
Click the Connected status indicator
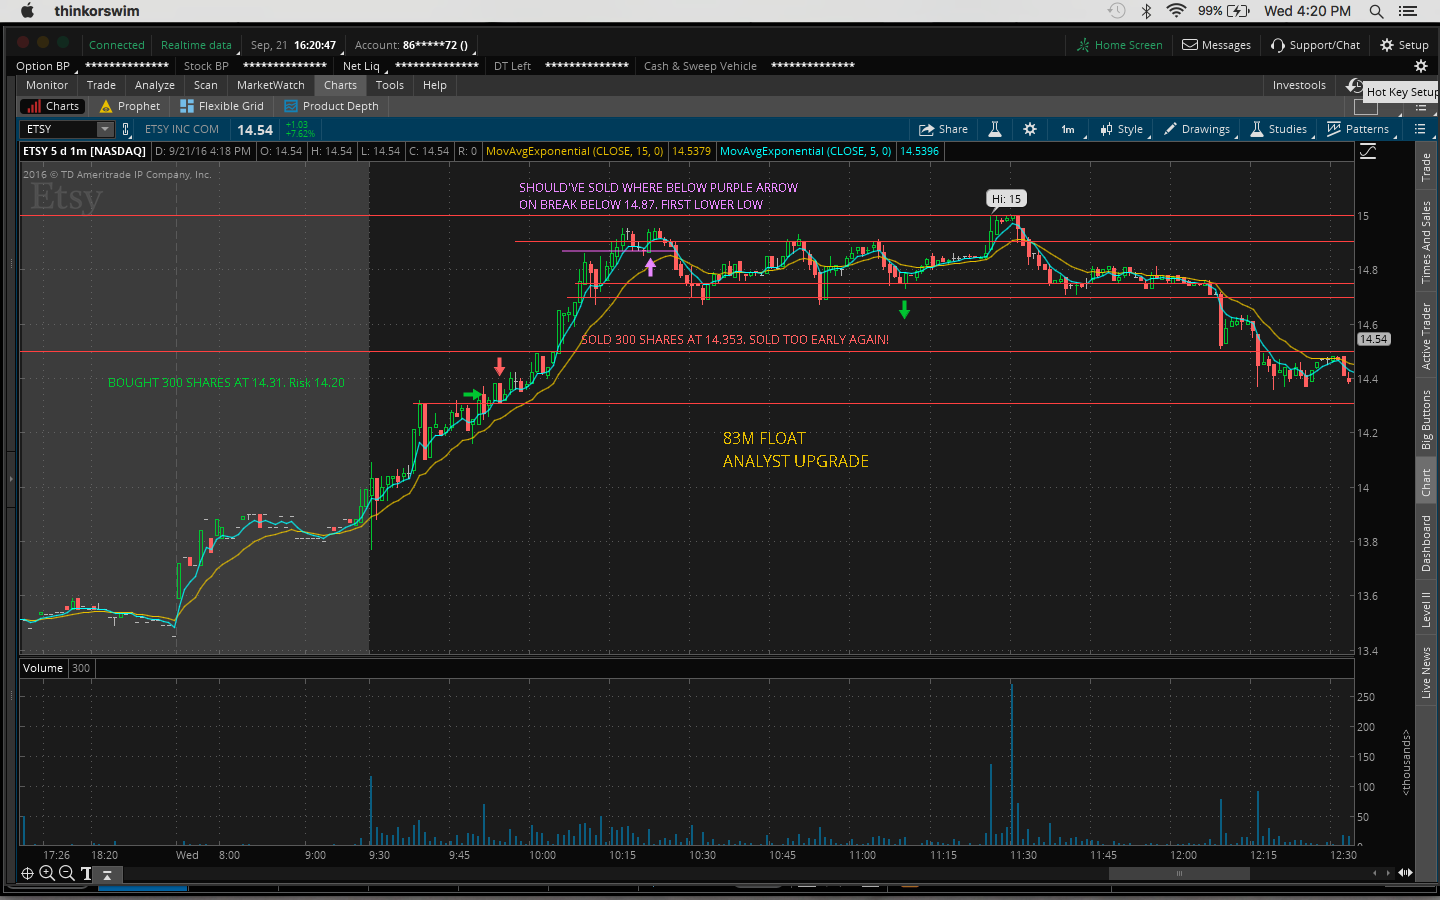[117, 45]
